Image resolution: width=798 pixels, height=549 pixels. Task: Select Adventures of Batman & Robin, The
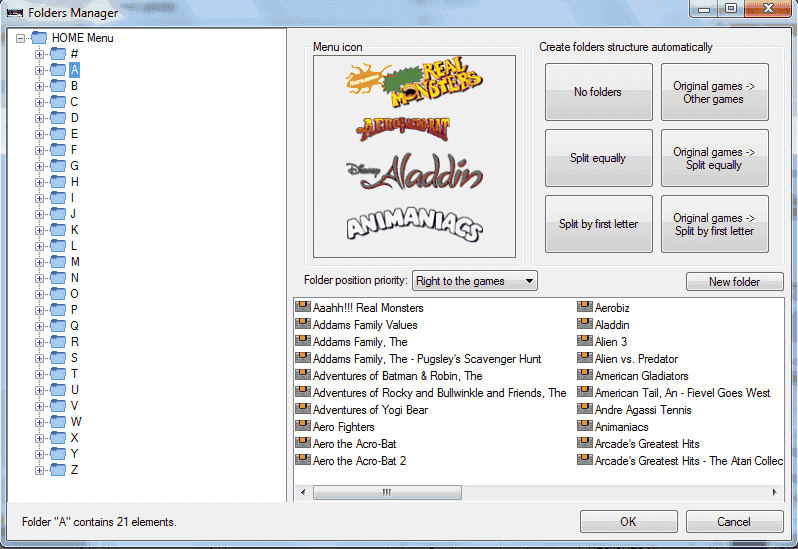[397, 375]
